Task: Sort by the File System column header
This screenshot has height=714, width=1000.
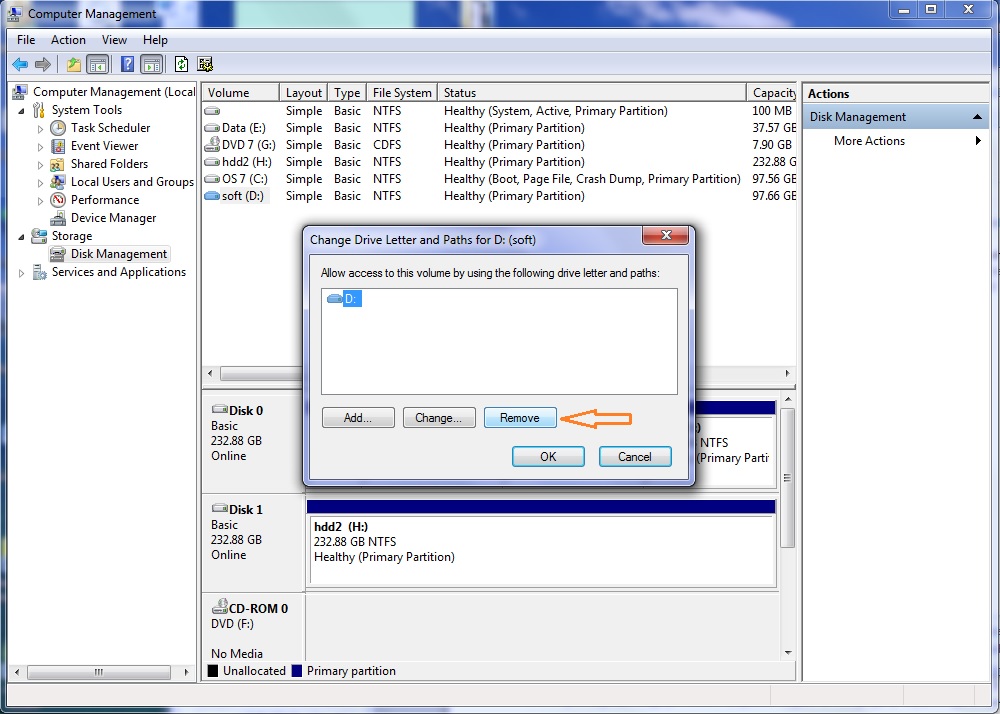Action: pos(402,92)
